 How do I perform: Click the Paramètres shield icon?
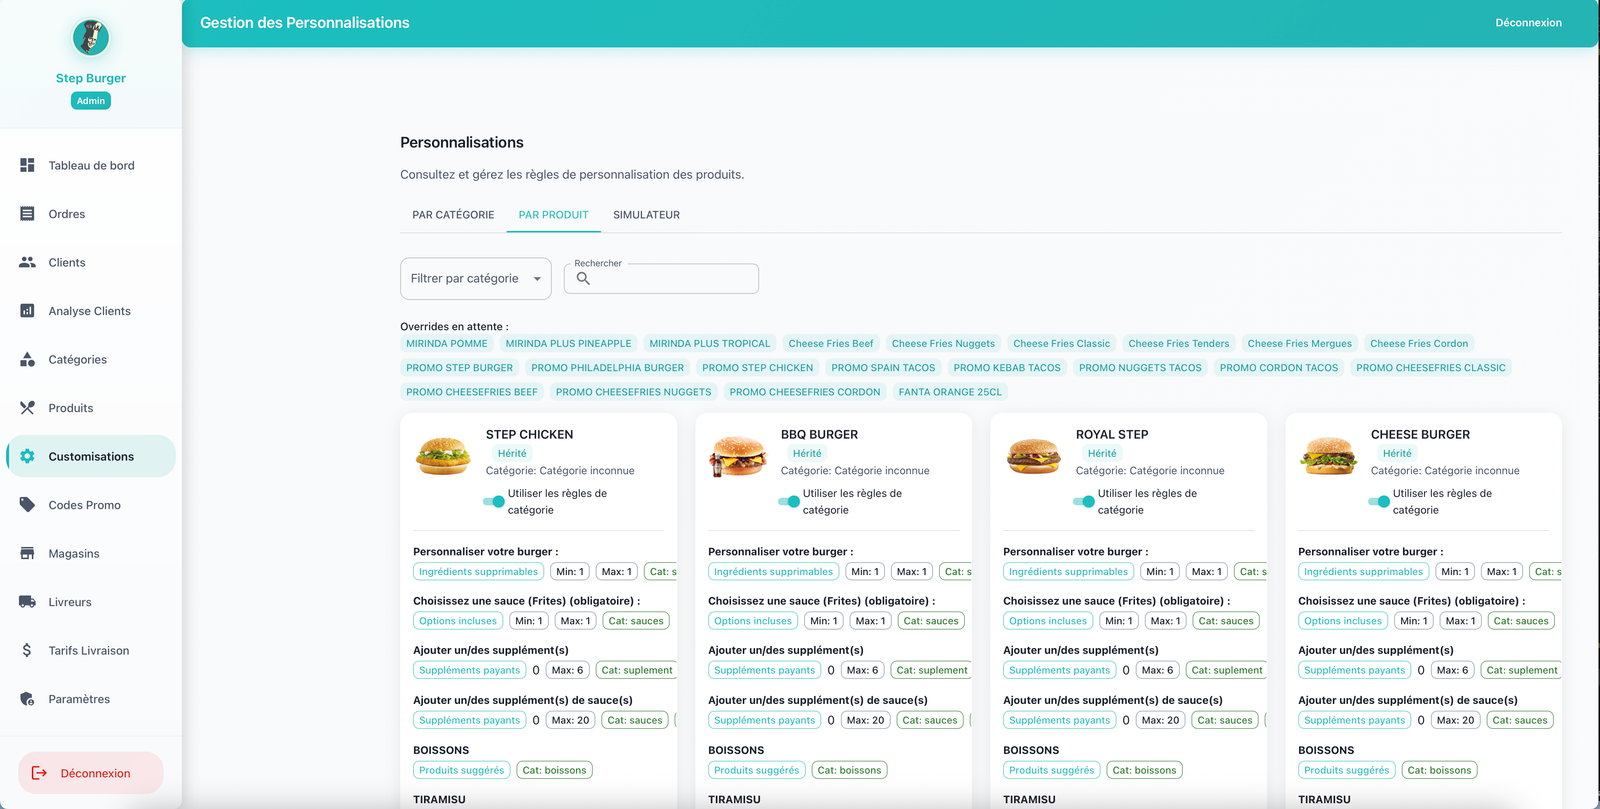(x=27, y=699)
